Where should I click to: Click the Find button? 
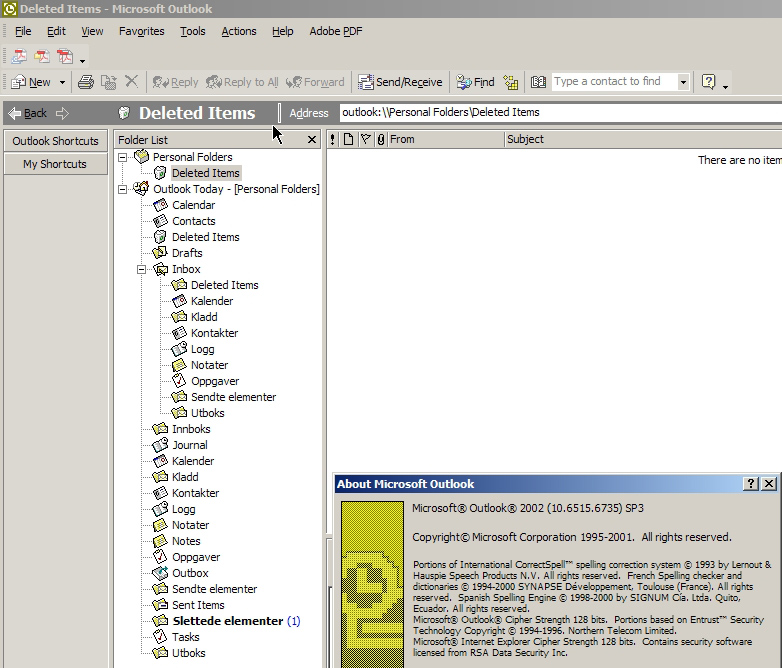coord(475,82)
